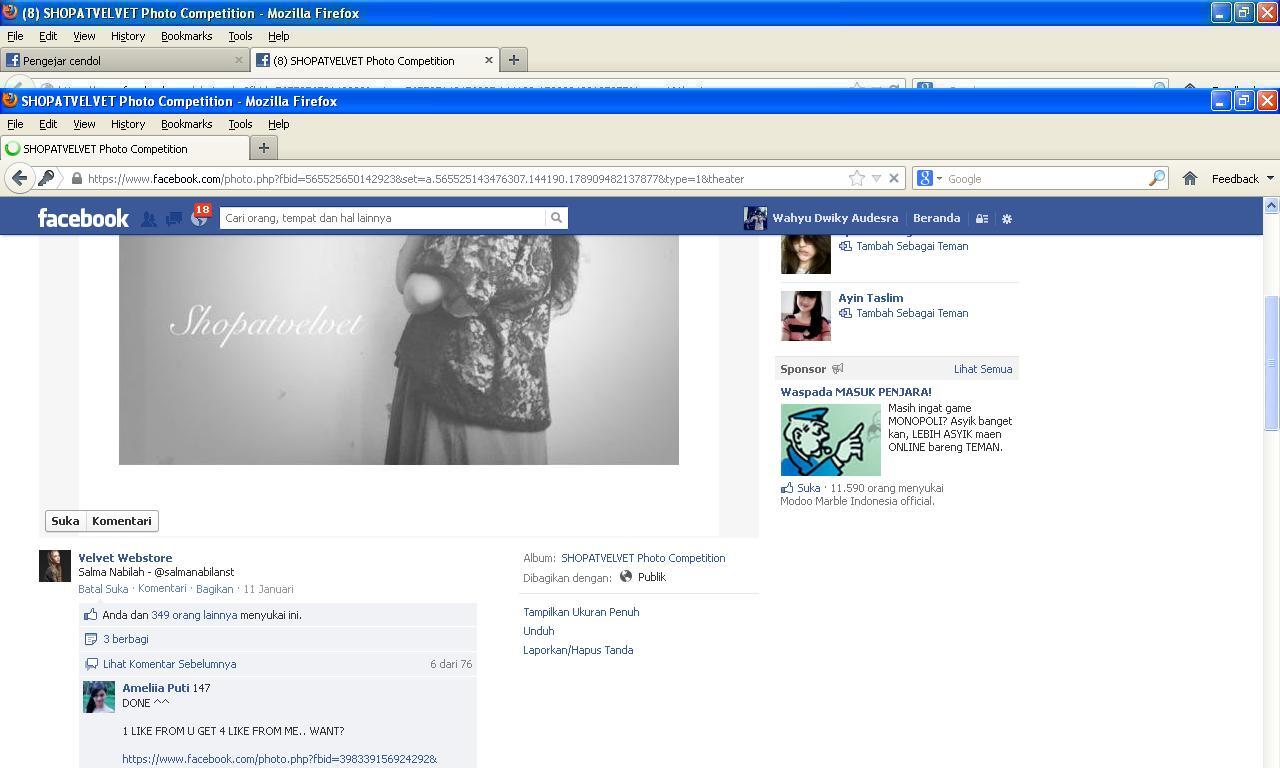Switch to the 'Pengejar cendol' tab in background window
1280x768 pixels.
click(125, 60)
